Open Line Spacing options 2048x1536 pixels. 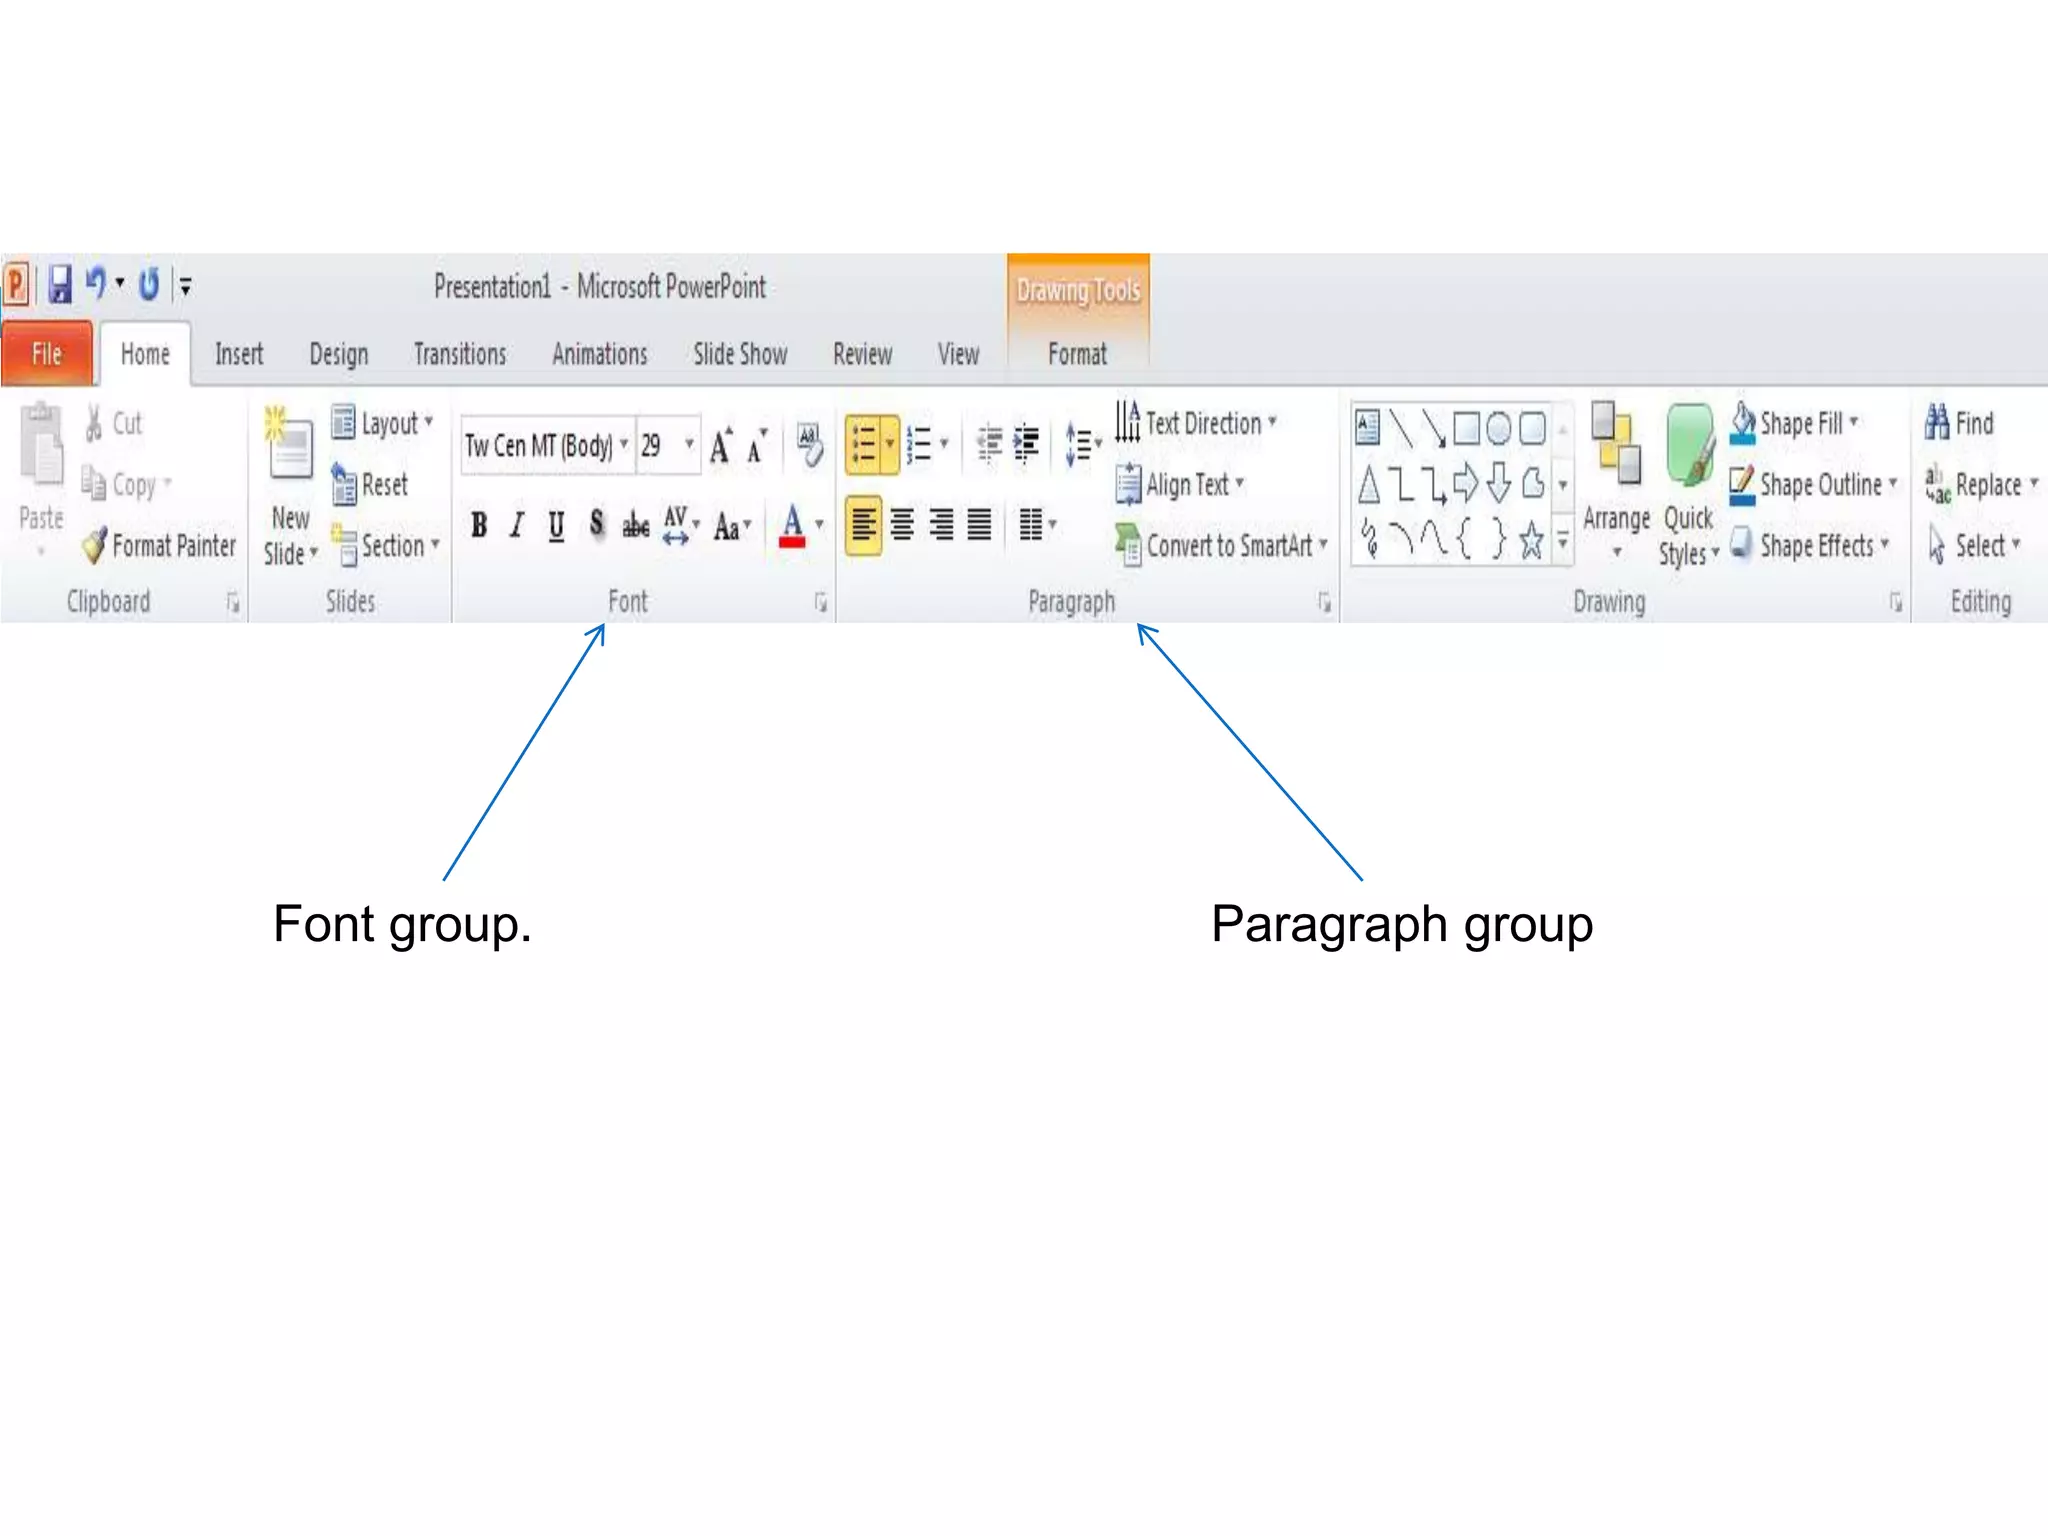(x=1083, y=444)
